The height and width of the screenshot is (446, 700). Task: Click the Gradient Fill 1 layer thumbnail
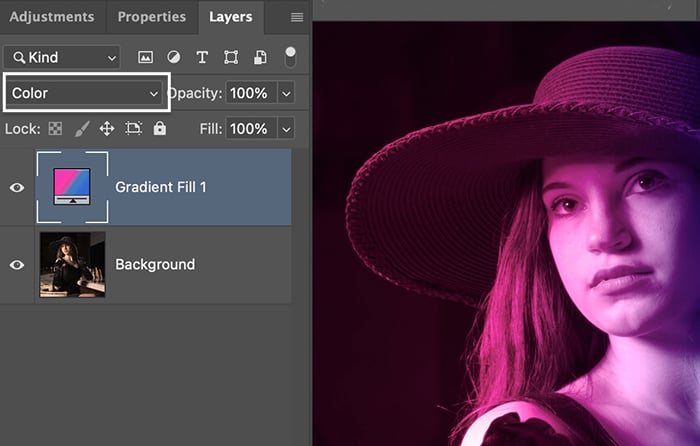click(72, 187)
